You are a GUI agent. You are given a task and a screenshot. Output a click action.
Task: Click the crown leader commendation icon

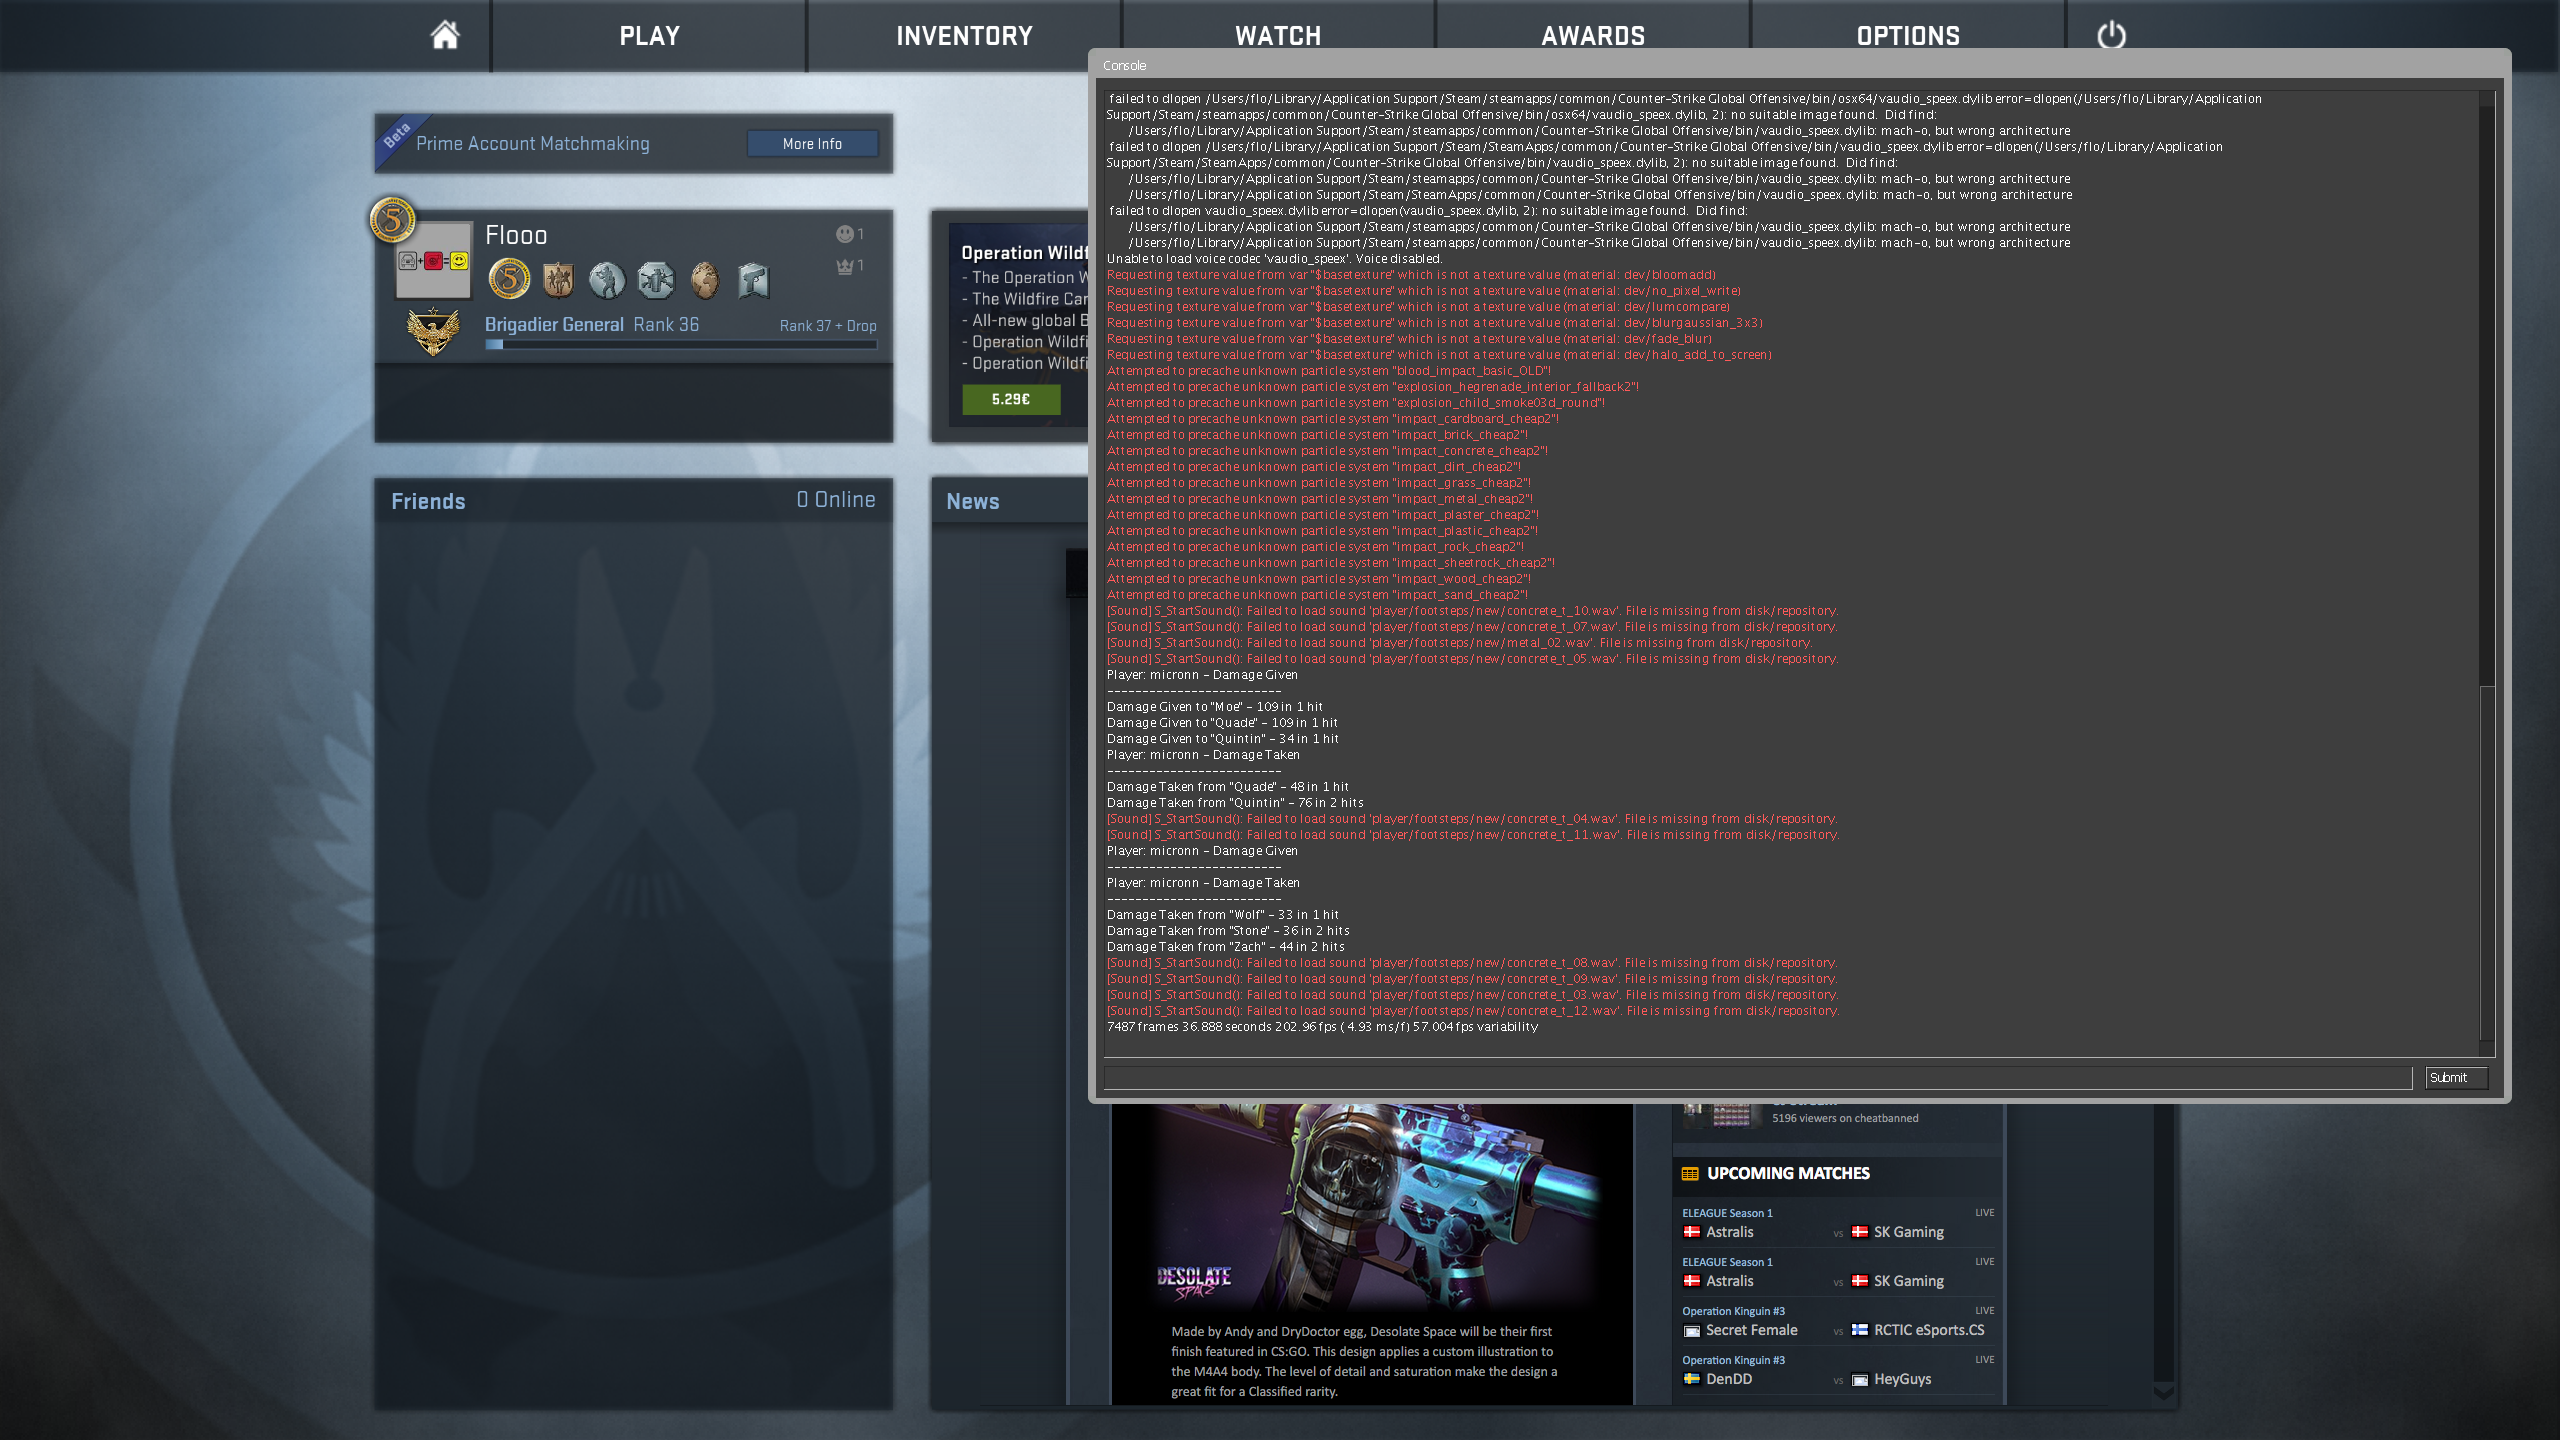[x=845, y=266]
